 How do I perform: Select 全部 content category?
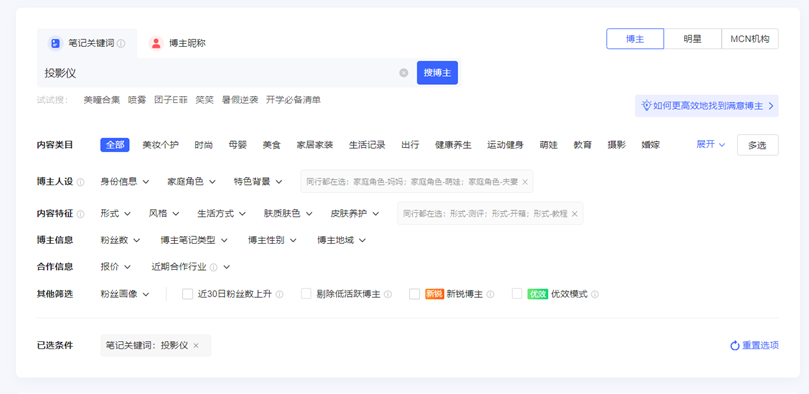[115, 145]
